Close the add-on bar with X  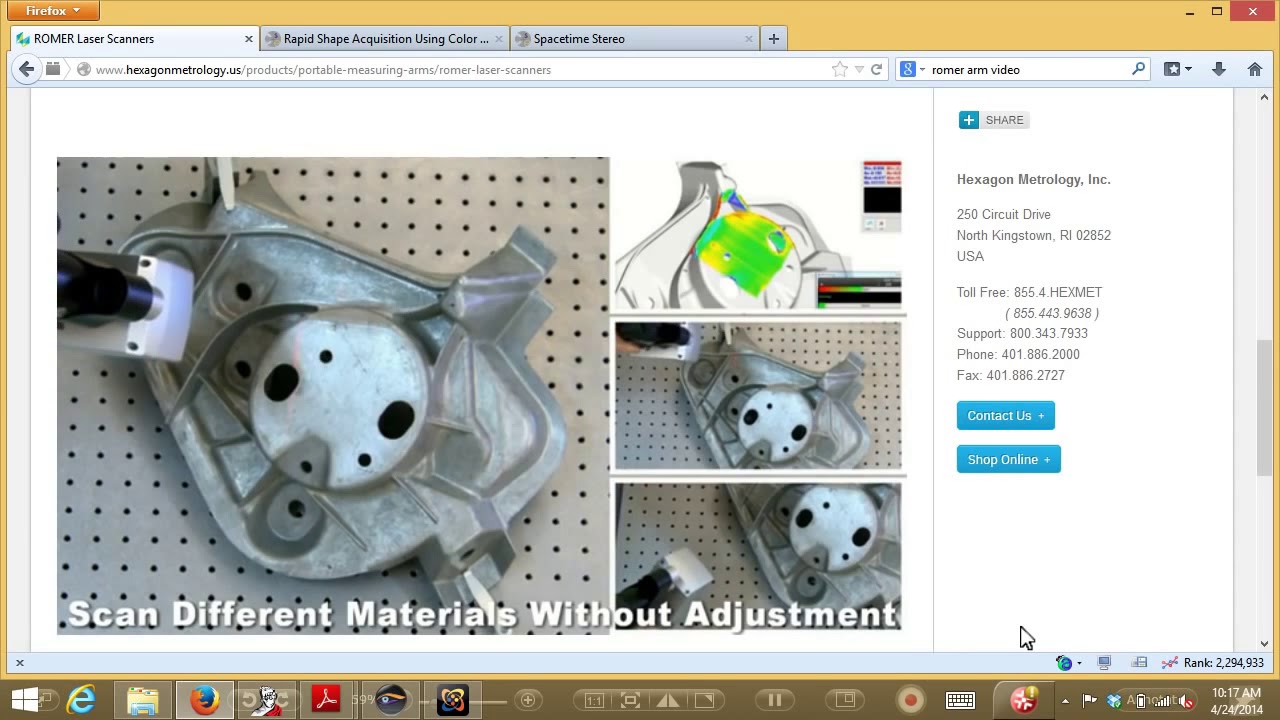(x=19, y=663)
